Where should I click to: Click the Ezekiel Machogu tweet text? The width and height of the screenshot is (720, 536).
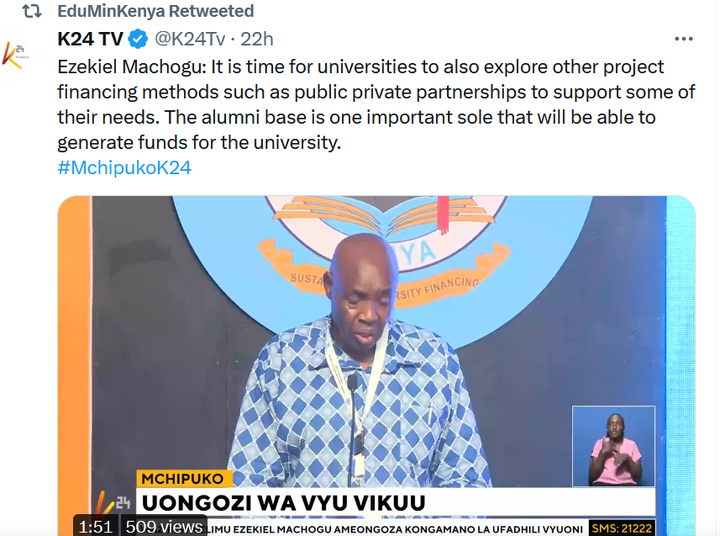tap(376, 105)
